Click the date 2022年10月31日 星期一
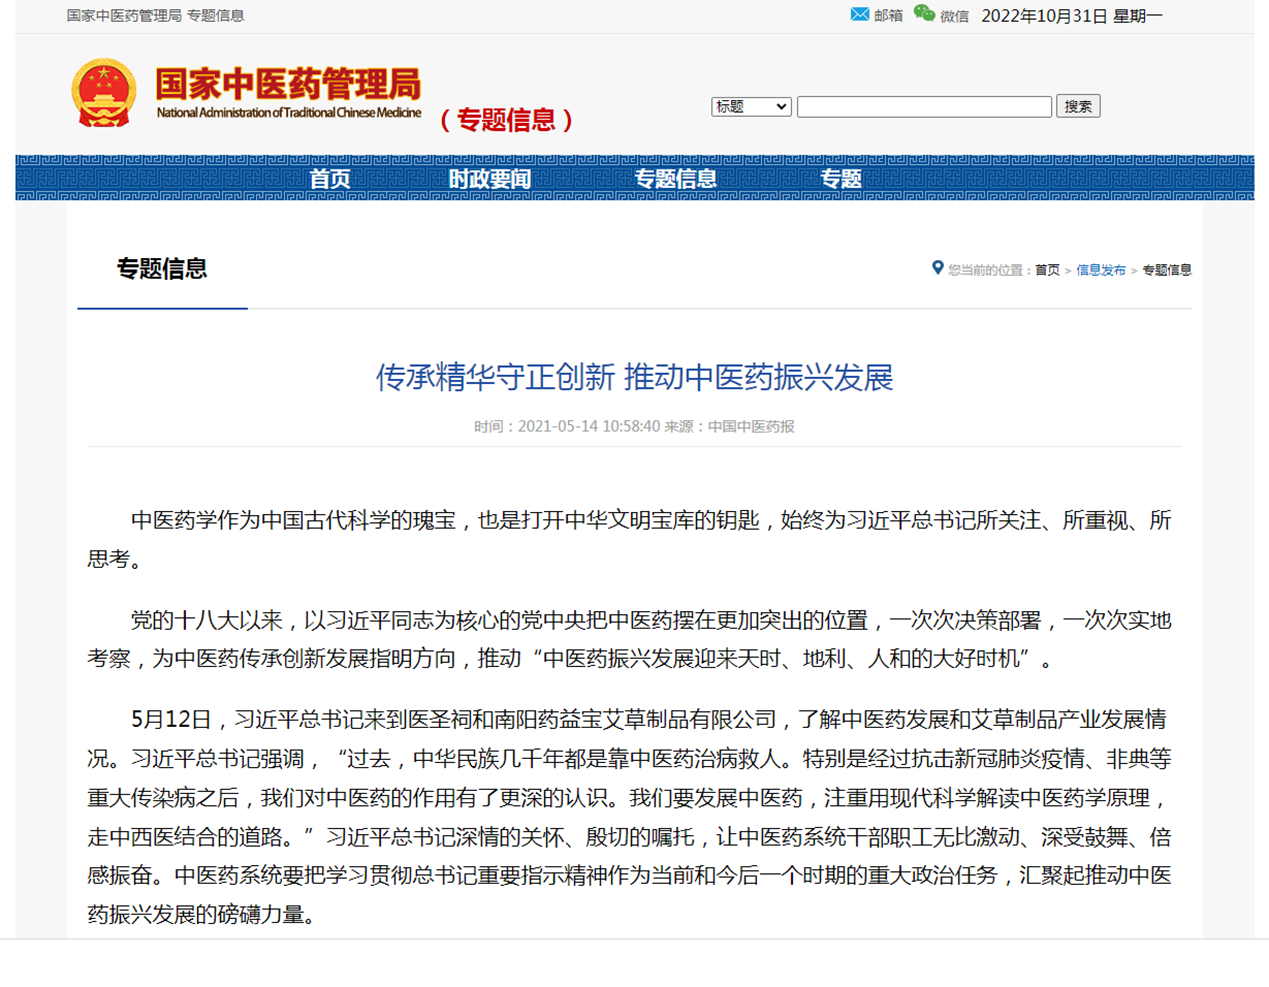This screenshot has width=1269, height=987. click(x=1072, y=16)
